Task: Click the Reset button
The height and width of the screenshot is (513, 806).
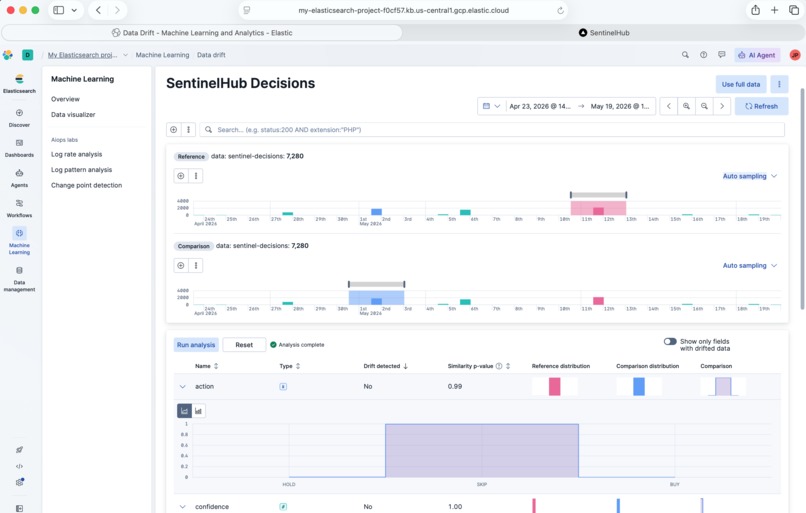Action: [244, 345]
